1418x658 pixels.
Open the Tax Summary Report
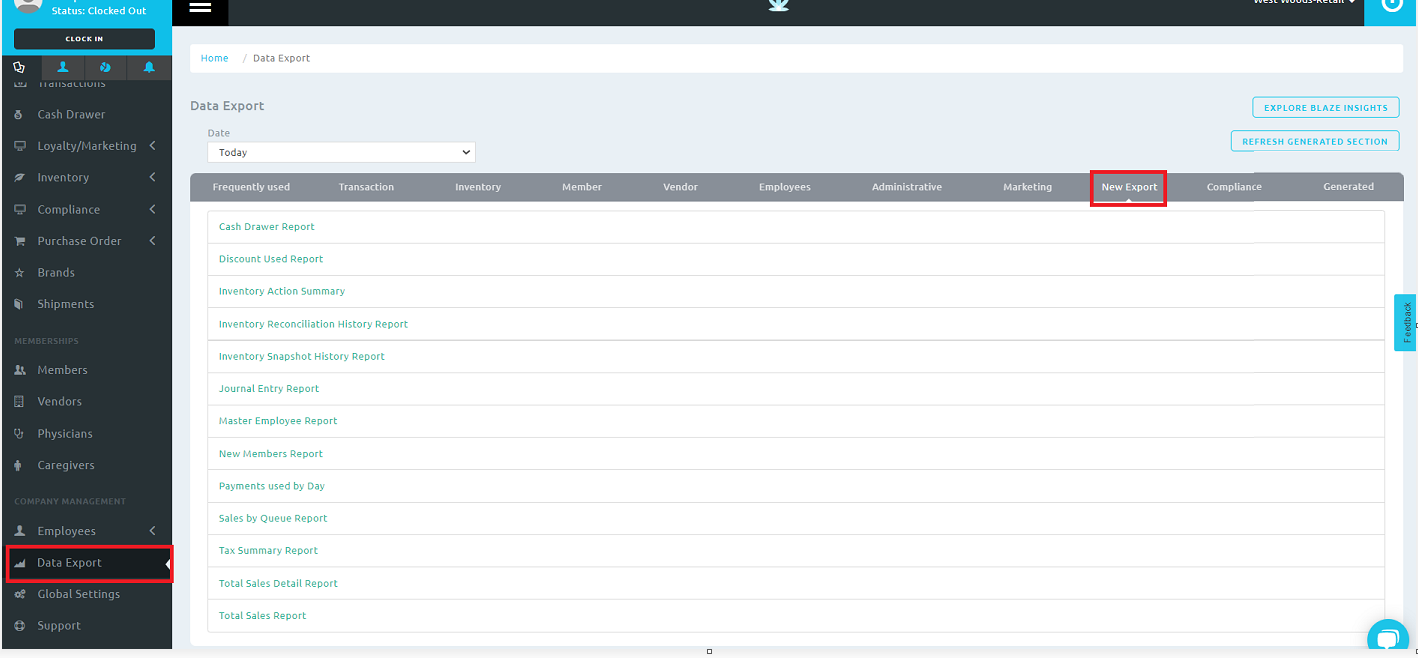tap(268, 551)
